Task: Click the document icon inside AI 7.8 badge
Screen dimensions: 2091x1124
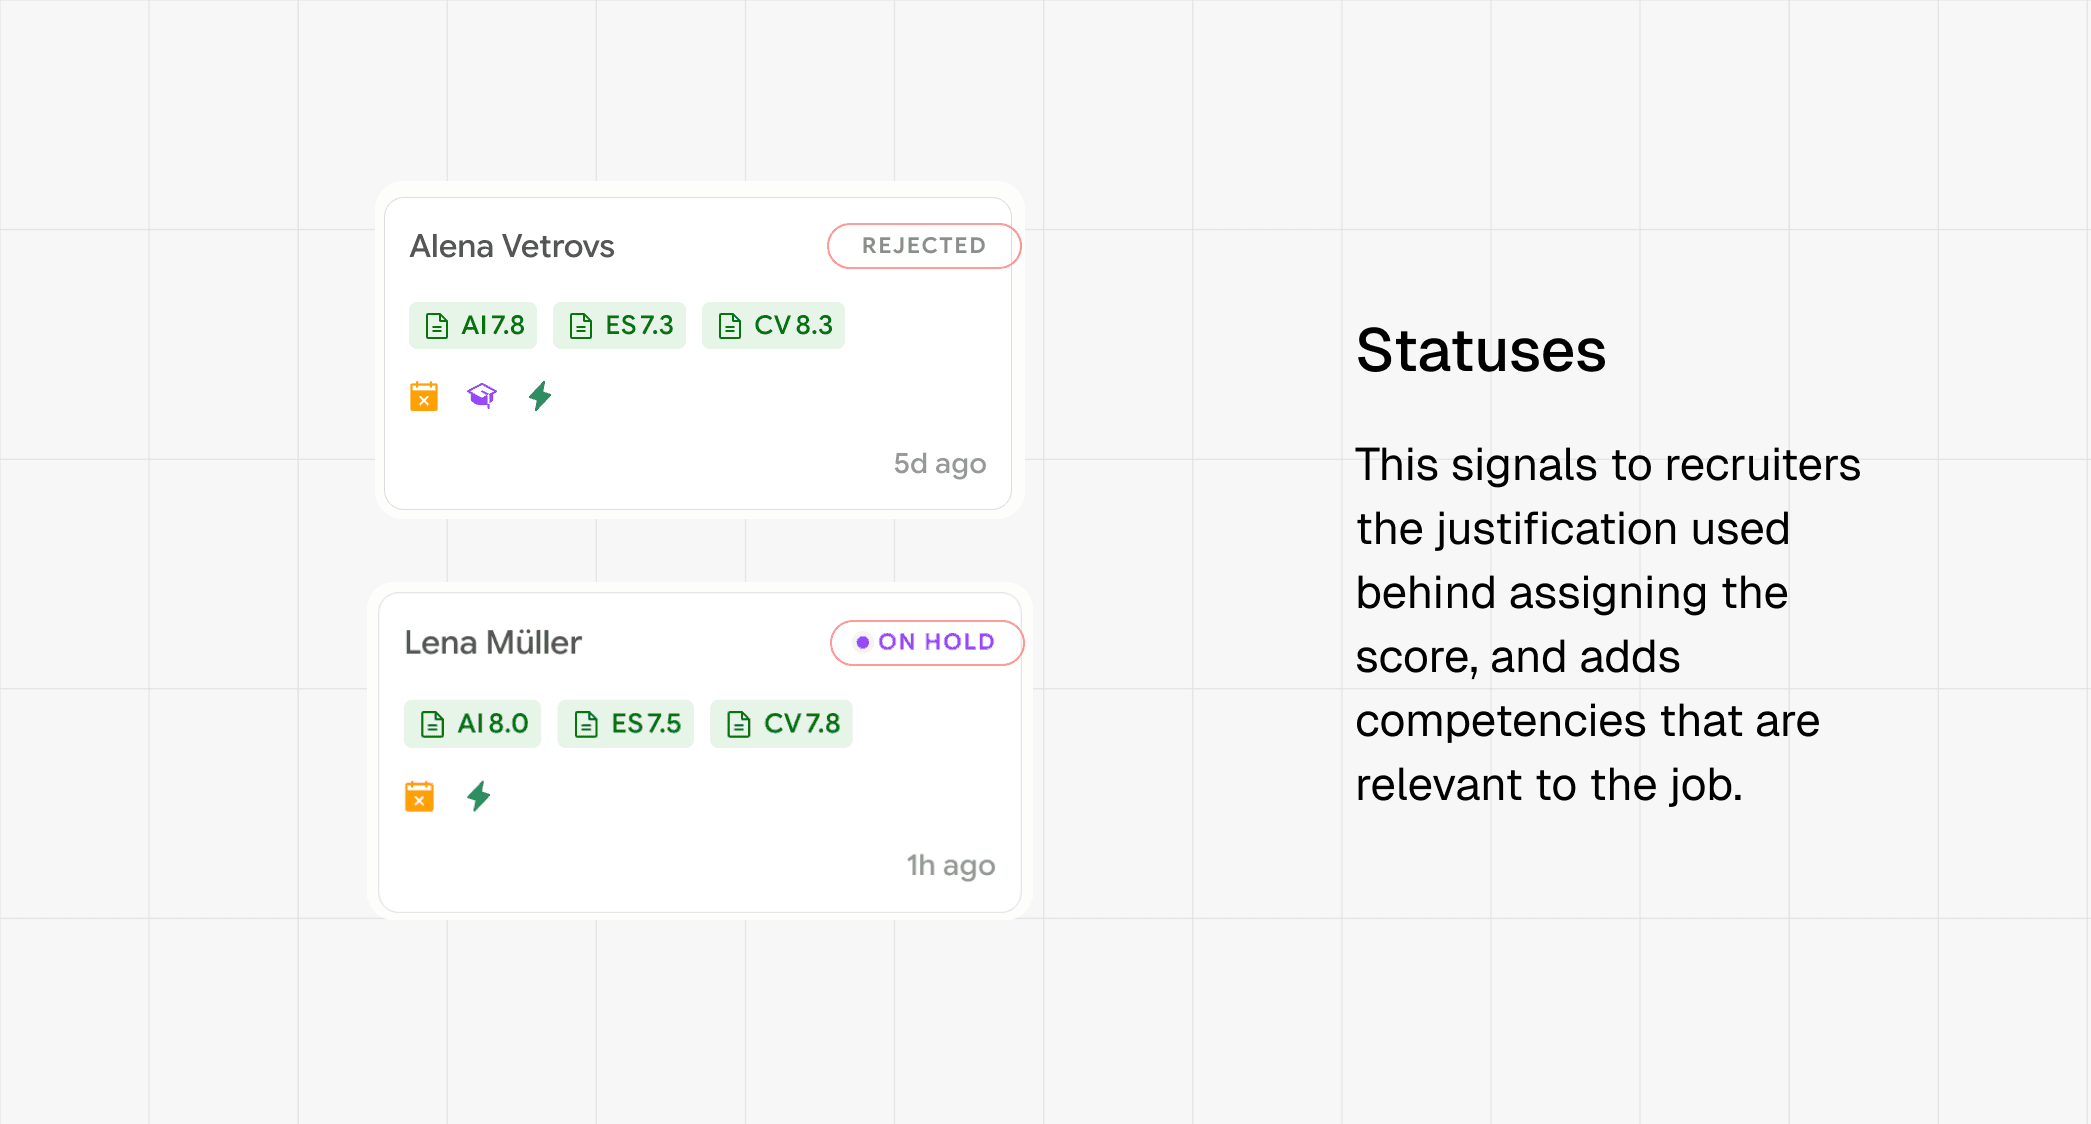Action: pos(436,325)
